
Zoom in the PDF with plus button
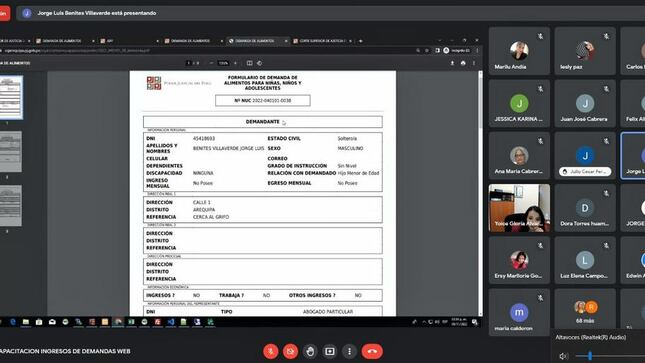[235, 63]
